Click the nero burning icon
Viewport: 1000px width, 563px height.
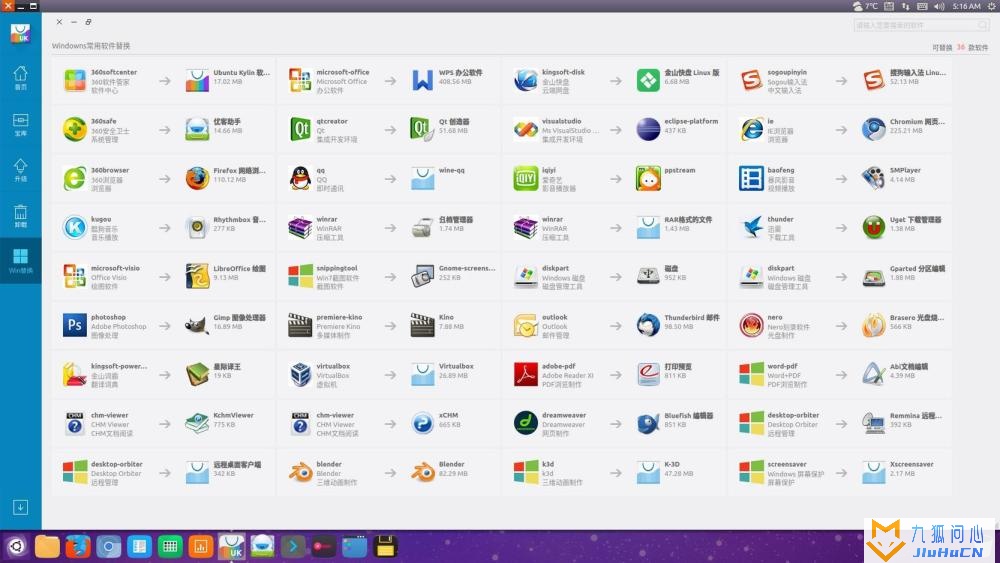751,326
